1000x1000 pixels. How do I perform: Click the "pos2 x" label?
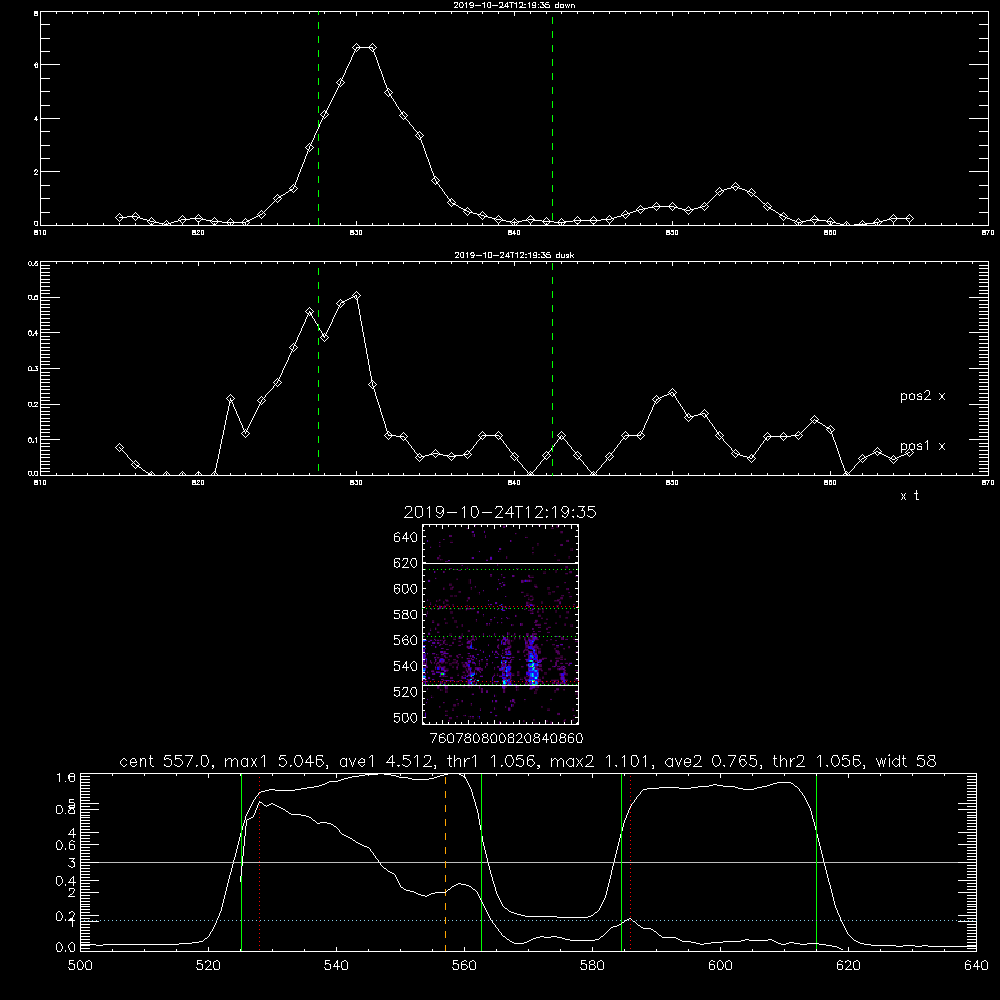pyautogui.click(x=922, y=396)
